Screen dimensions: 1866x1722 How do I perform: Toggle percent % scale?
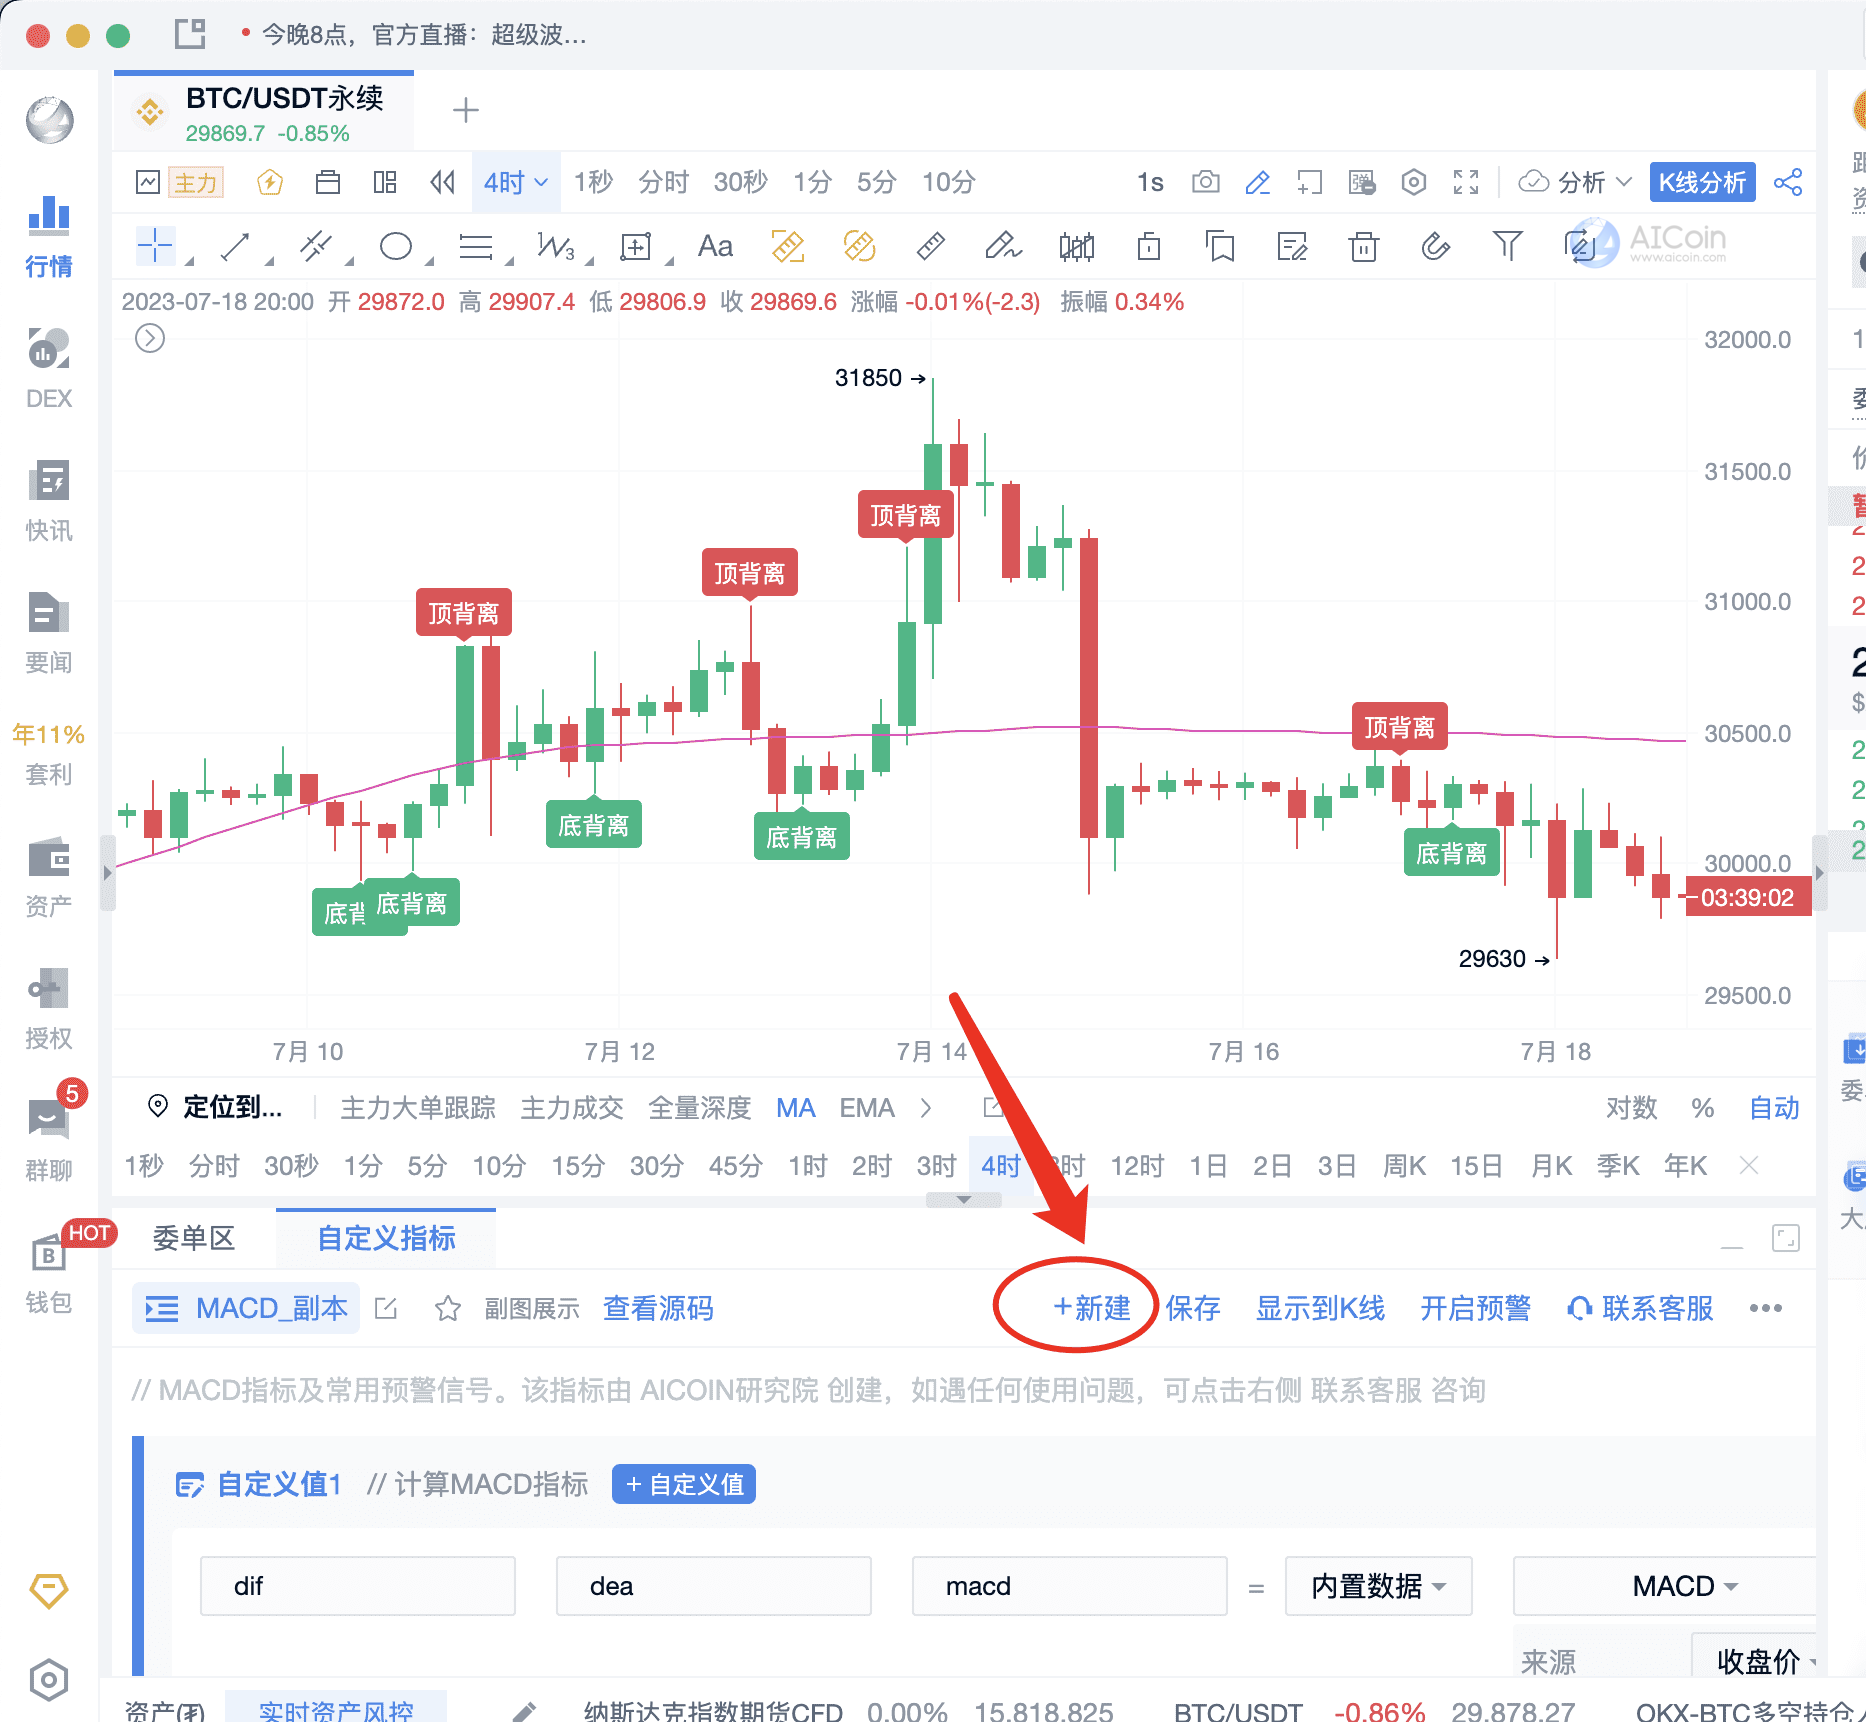pos(1703,1108)
